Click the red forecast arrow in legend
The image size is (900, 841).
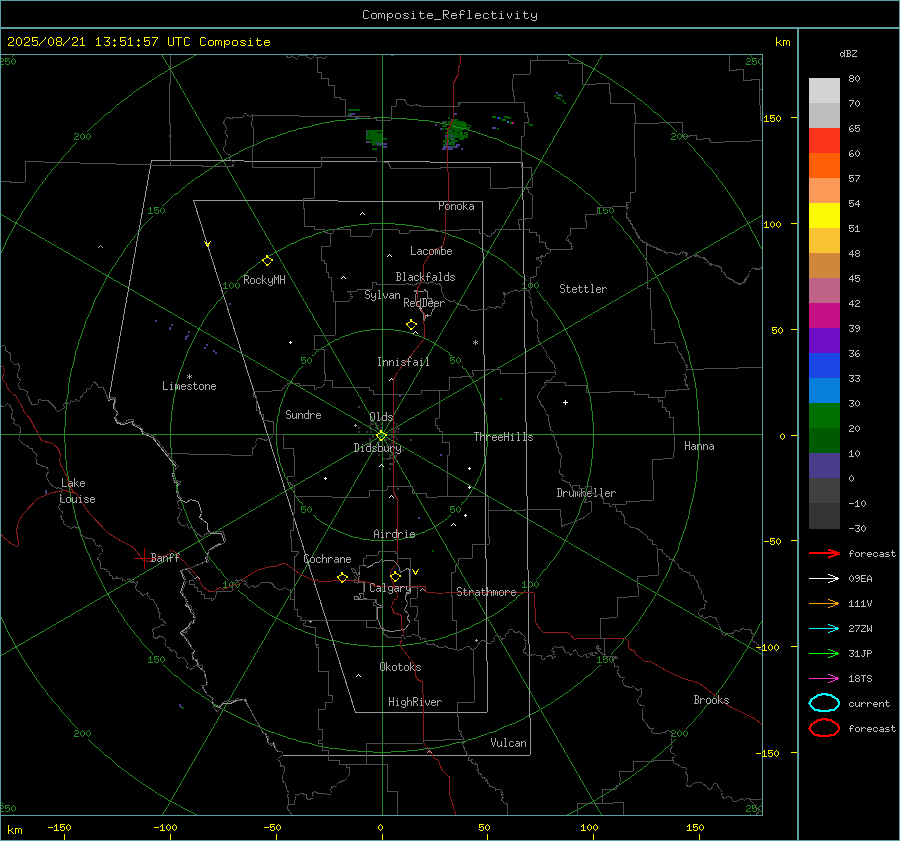(x=824, y=553)
